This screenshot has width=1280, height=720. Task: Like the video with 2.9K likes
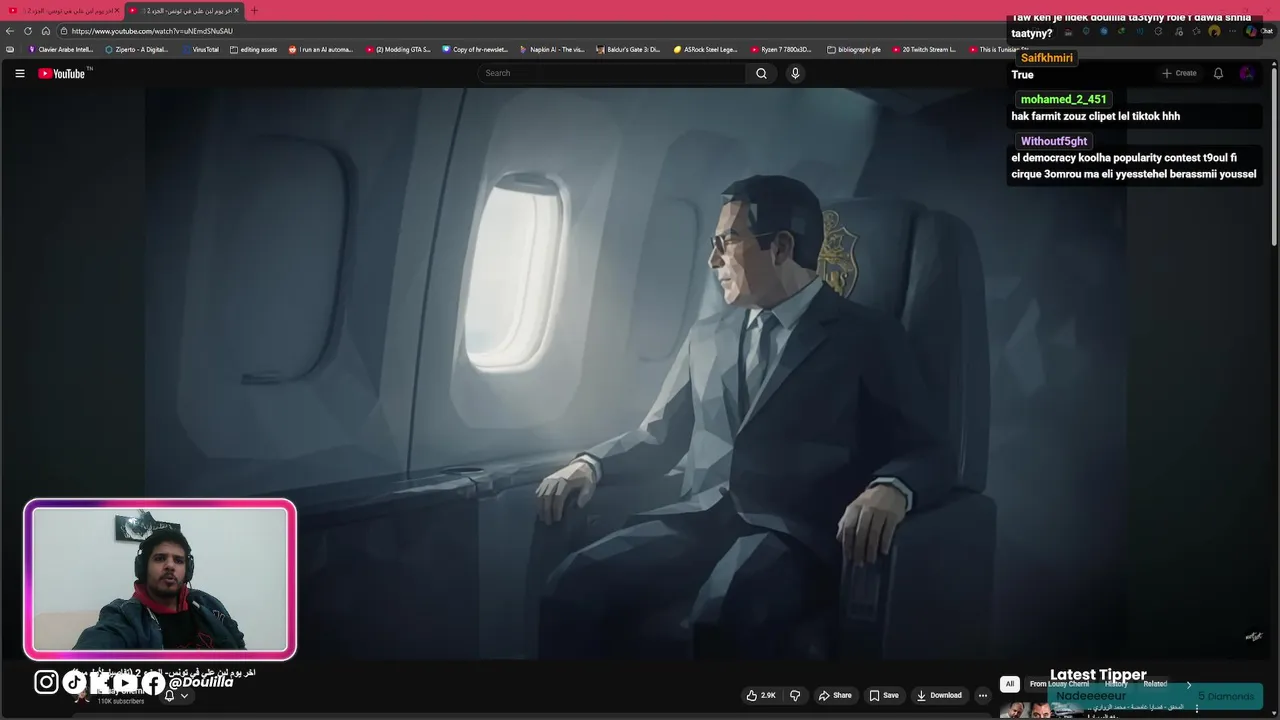pos(760,695)
